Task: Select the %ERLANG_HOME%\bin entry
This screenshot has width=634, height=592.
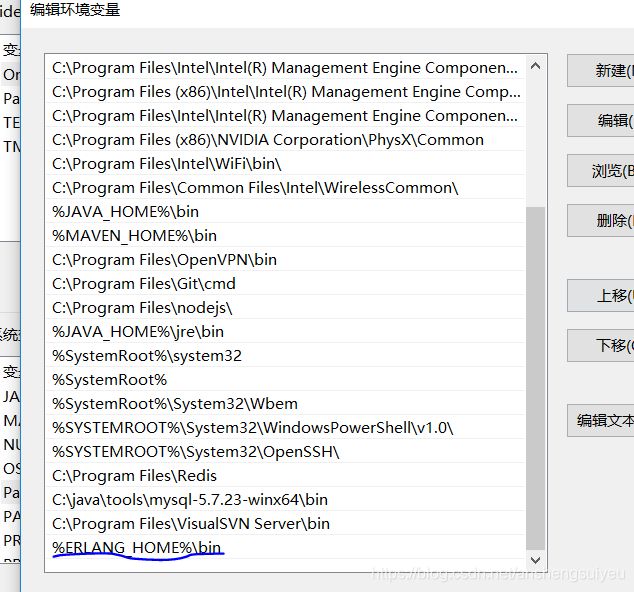Action: coord(286,548)
